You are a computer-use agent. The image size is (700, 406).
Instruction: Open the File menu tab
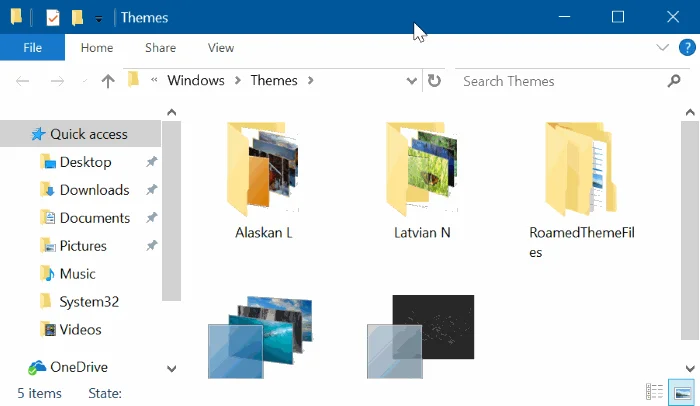coord(33,47)
